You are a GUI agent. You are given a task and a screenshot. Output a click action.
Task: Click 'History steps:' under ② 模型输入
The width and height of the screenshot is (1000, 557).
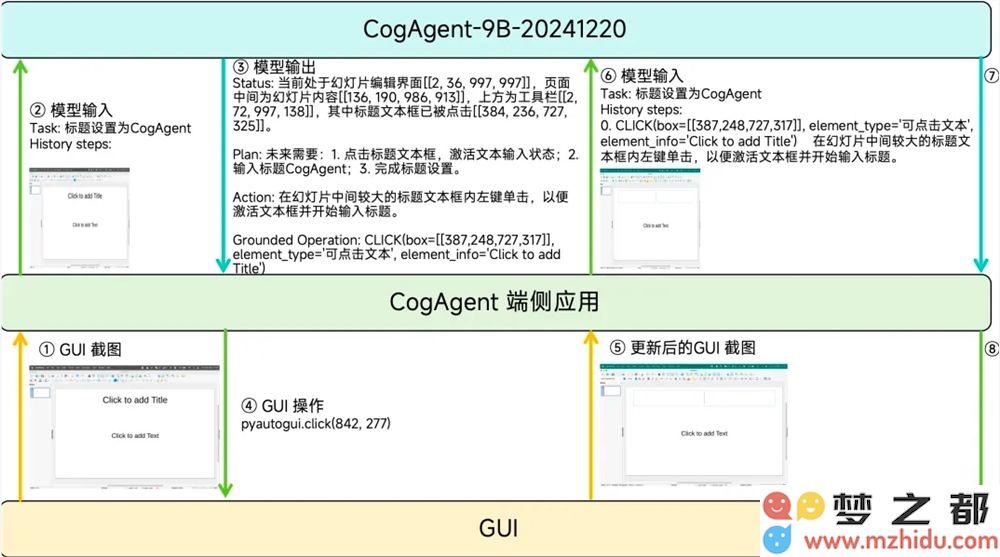[70, 144]
